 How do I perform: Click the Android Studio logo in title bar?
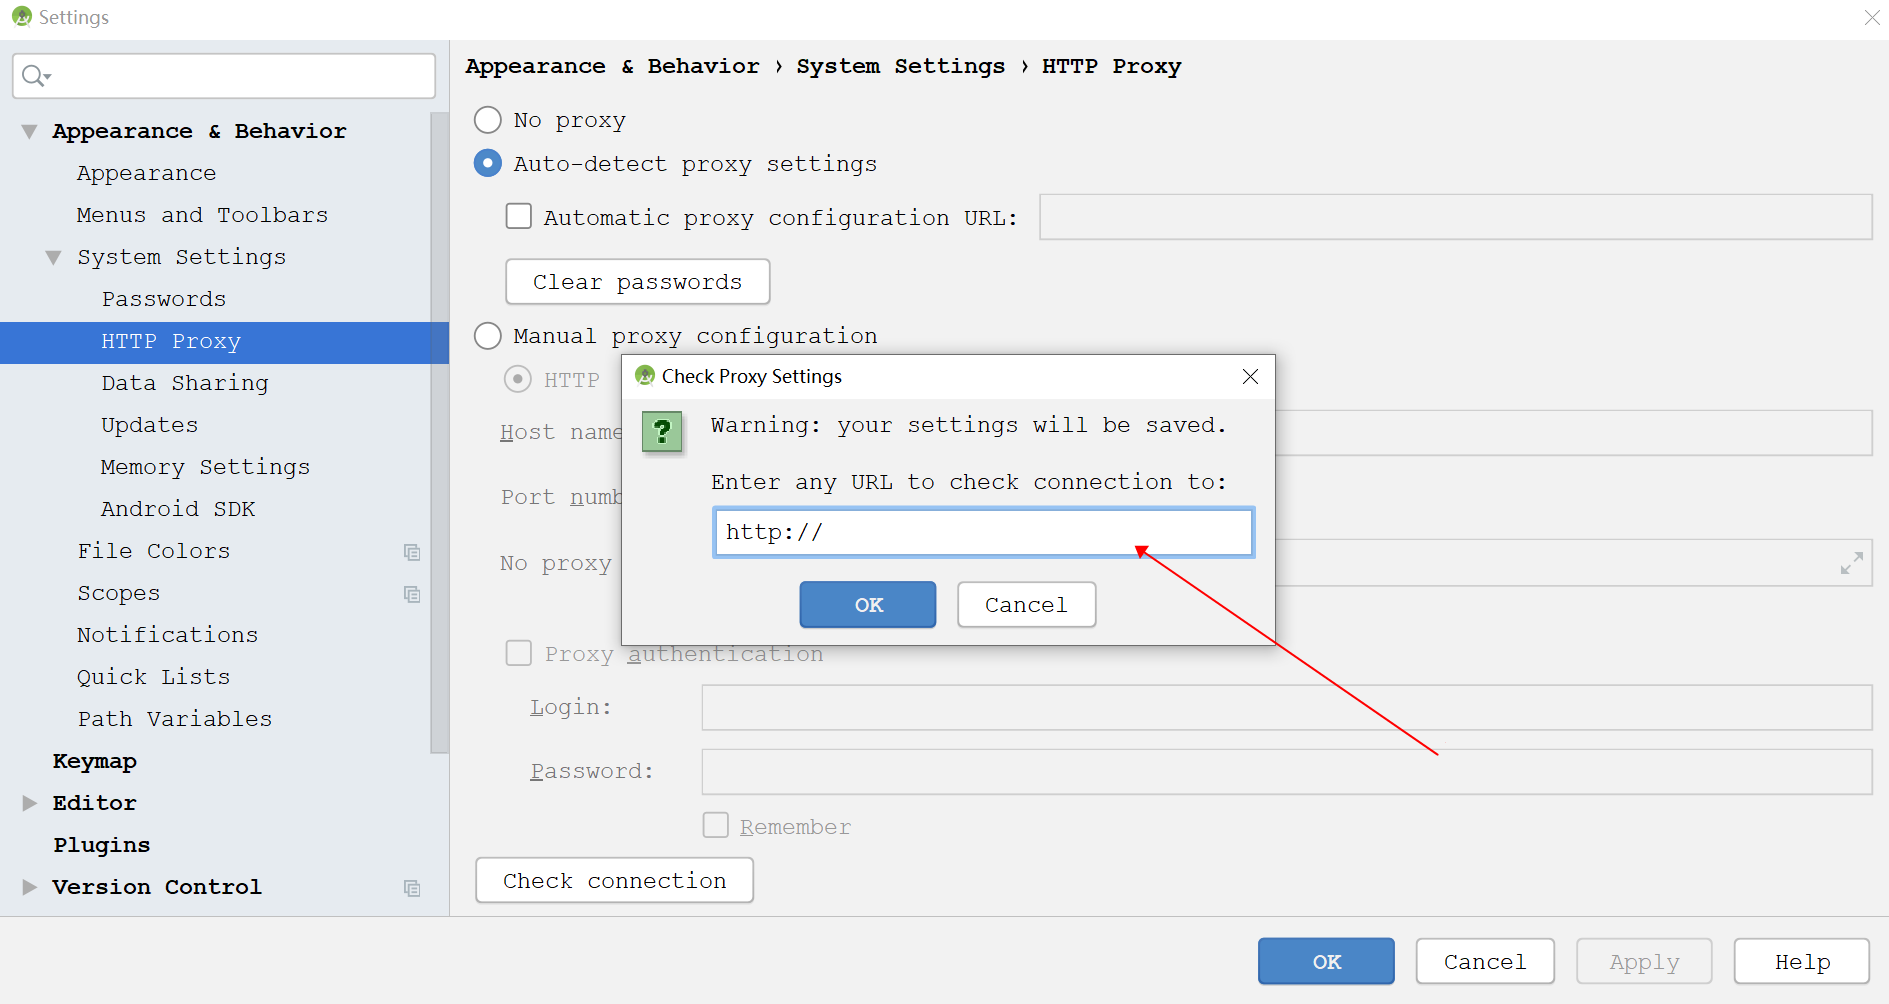coord(22,16)
